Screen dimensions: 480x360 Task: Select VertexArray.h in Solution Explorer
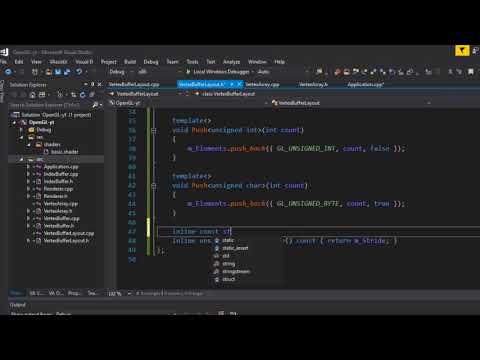58,211
